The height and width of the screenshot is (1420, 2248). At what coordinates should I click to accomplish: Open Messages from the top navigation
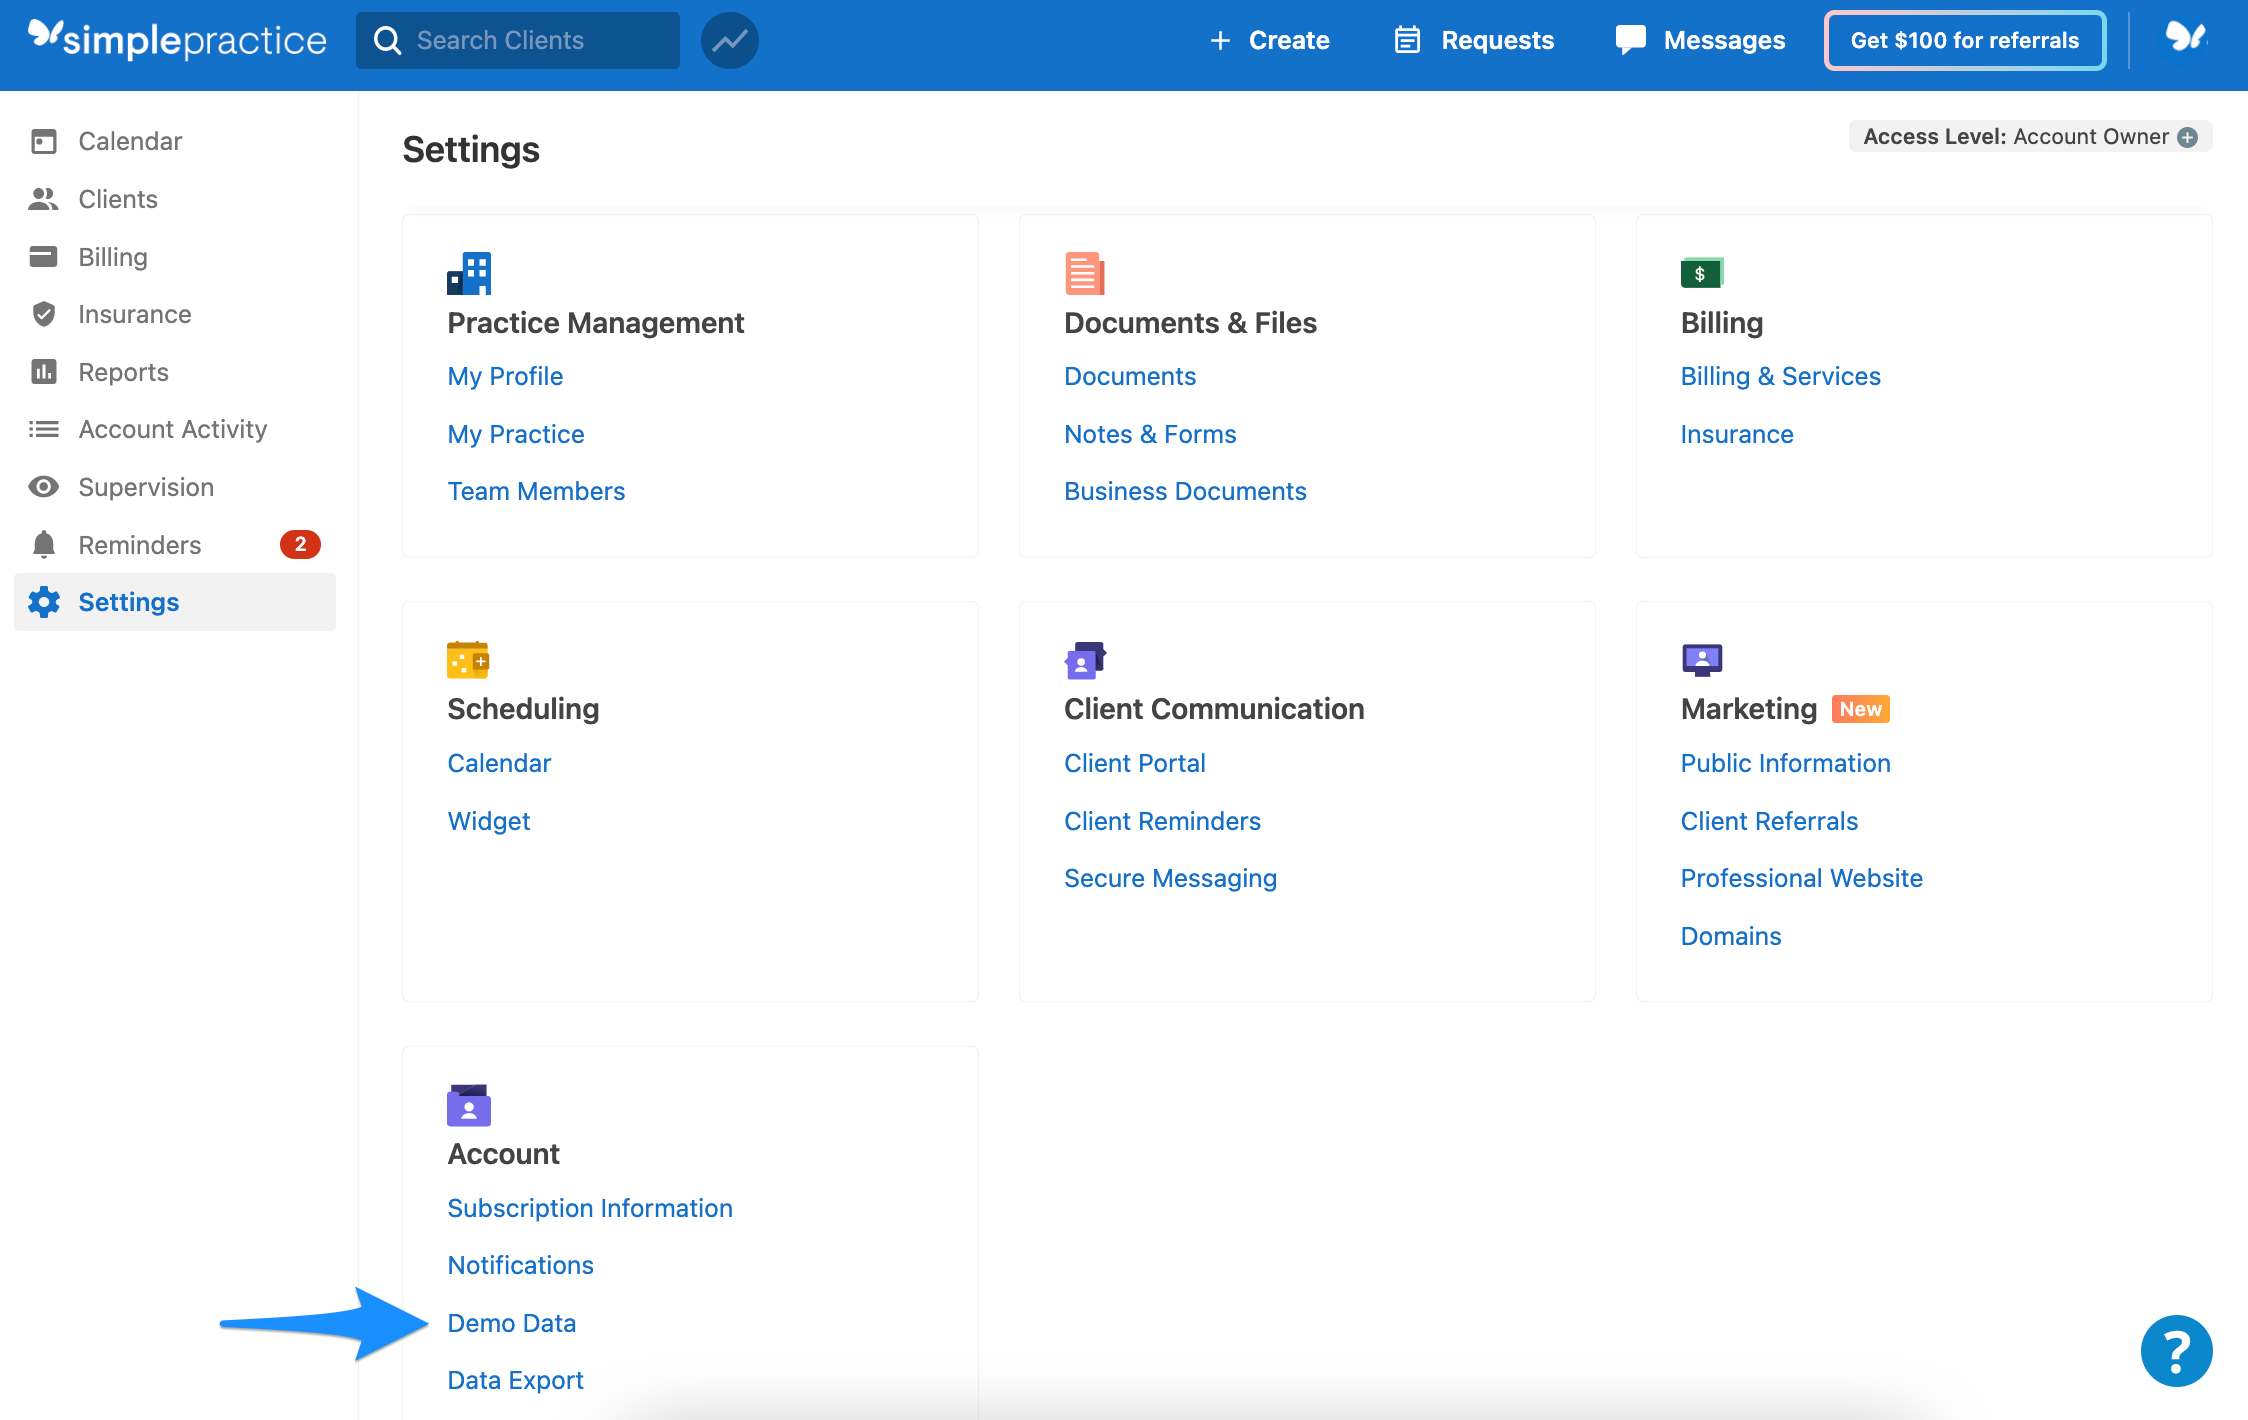[1700, 40]
